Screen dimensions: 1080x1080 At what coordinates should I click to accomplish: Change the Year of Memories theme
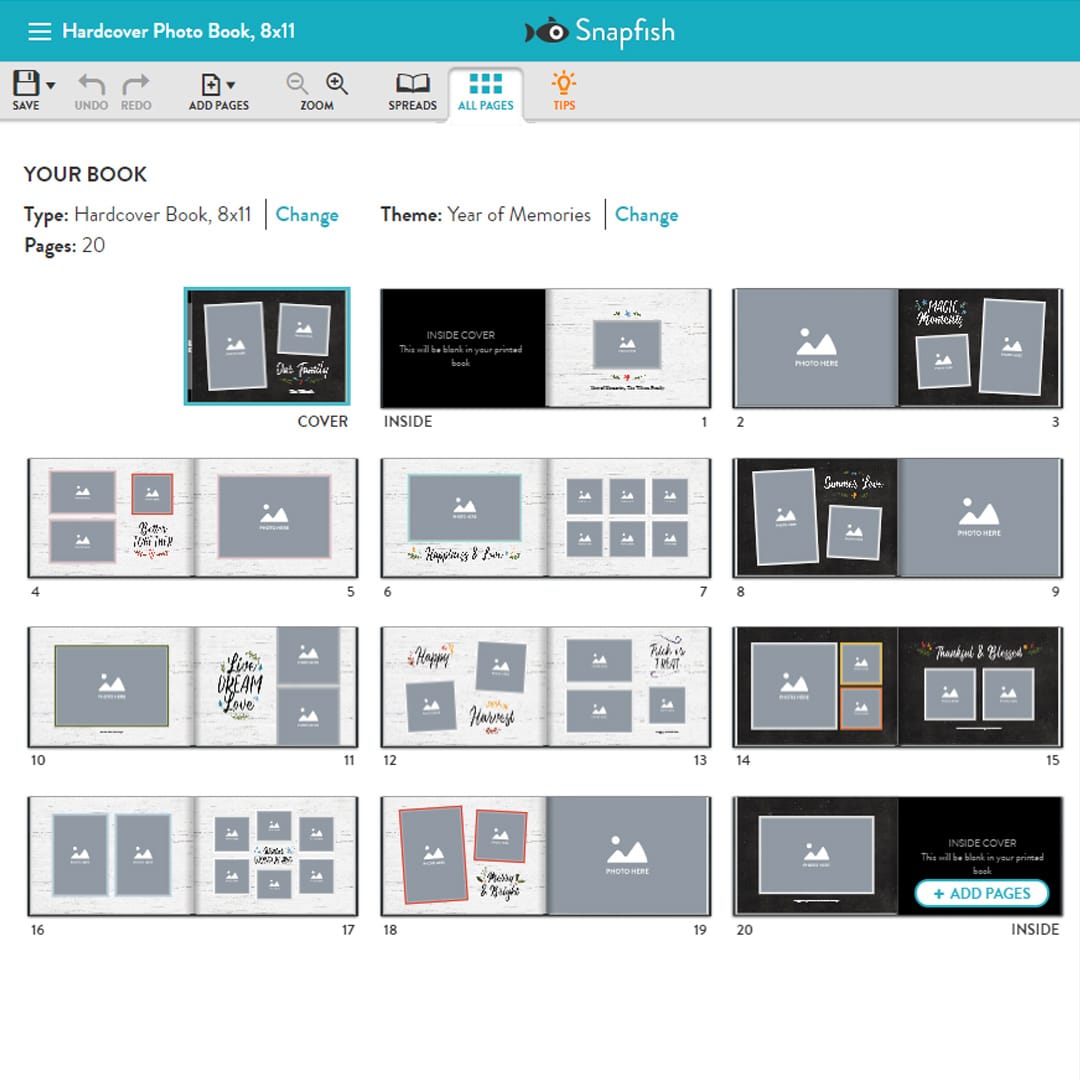pyautogui.click(x=647, y=215)
